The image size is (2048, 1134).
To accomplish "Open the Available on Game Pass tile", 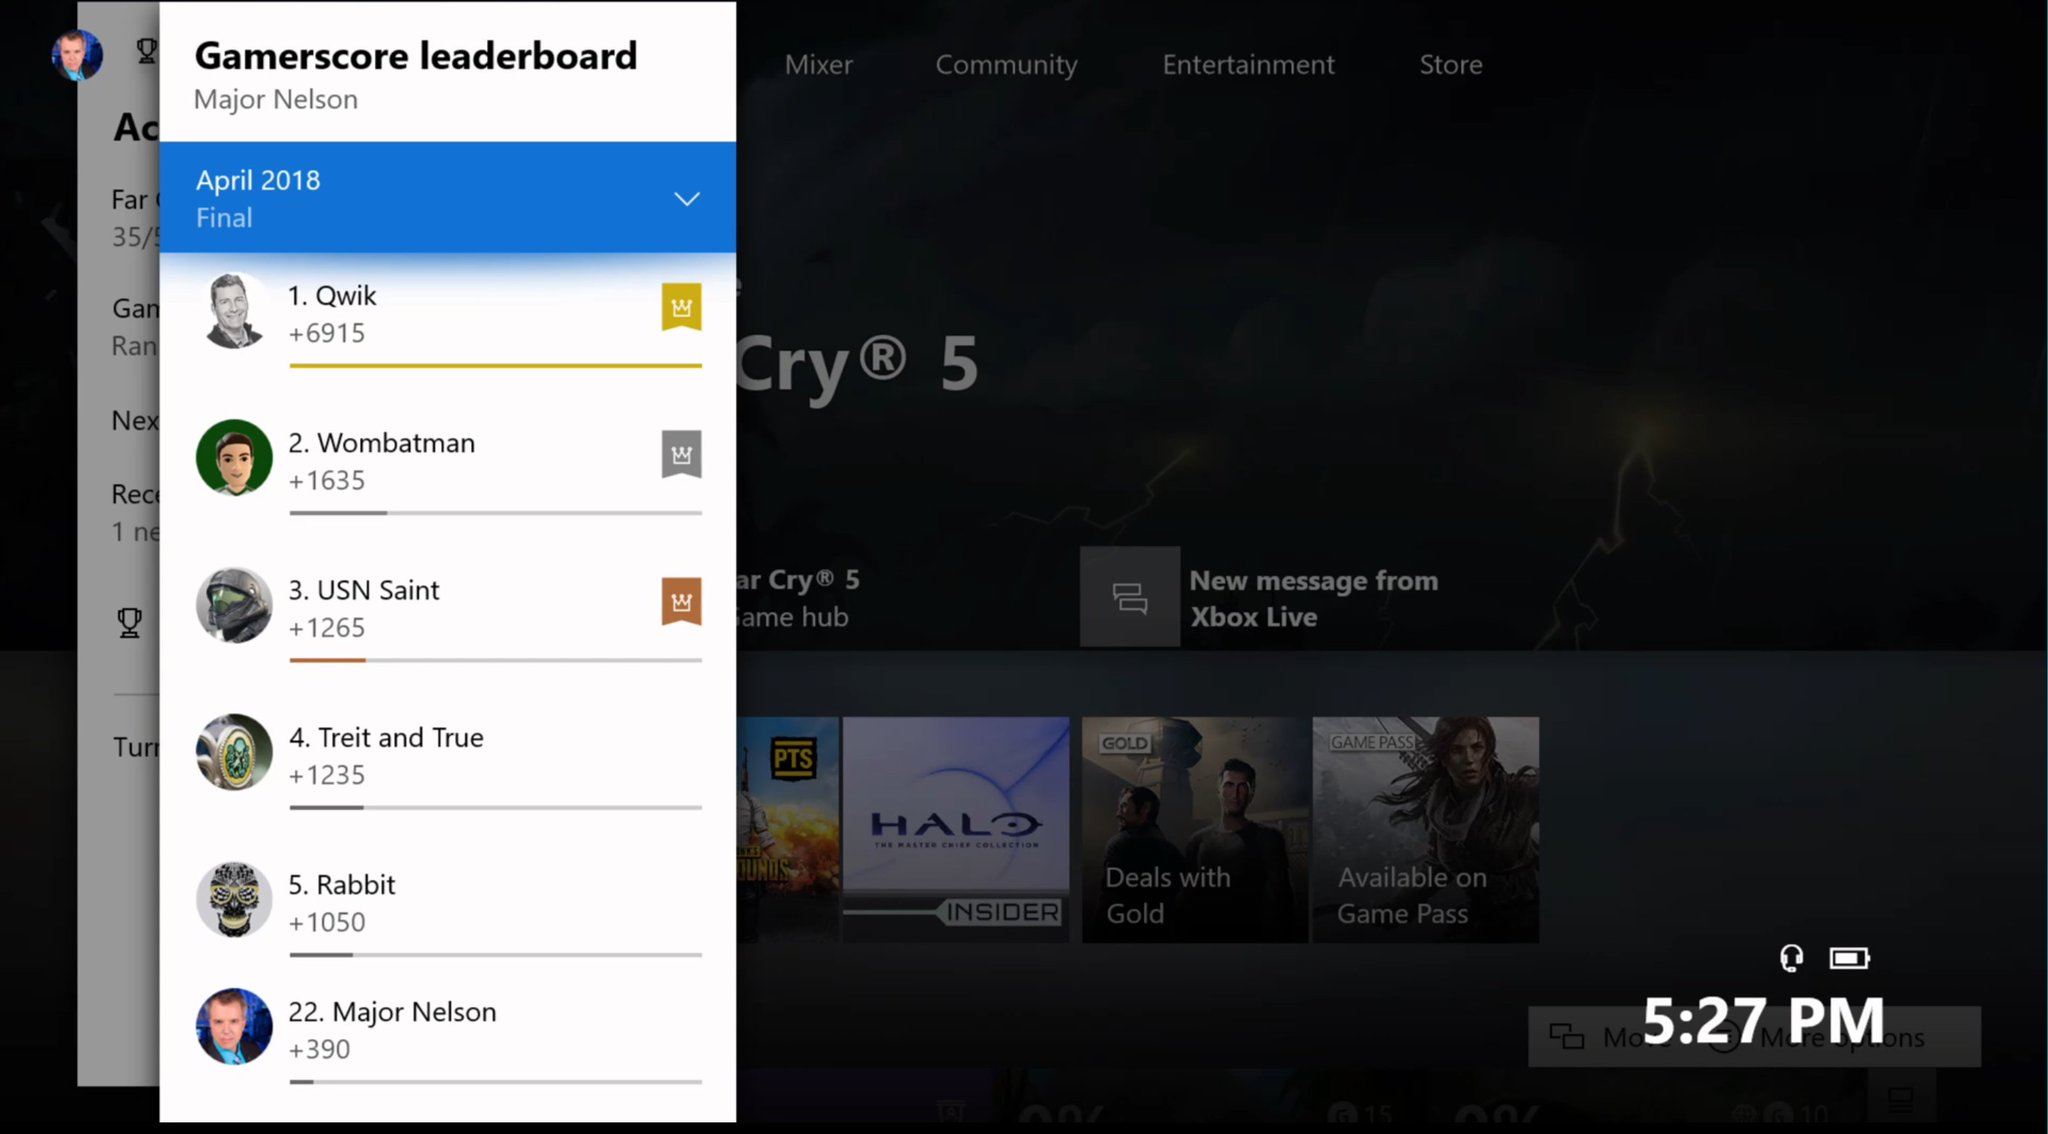I will pyautogui.click(x=1426, y=829).
